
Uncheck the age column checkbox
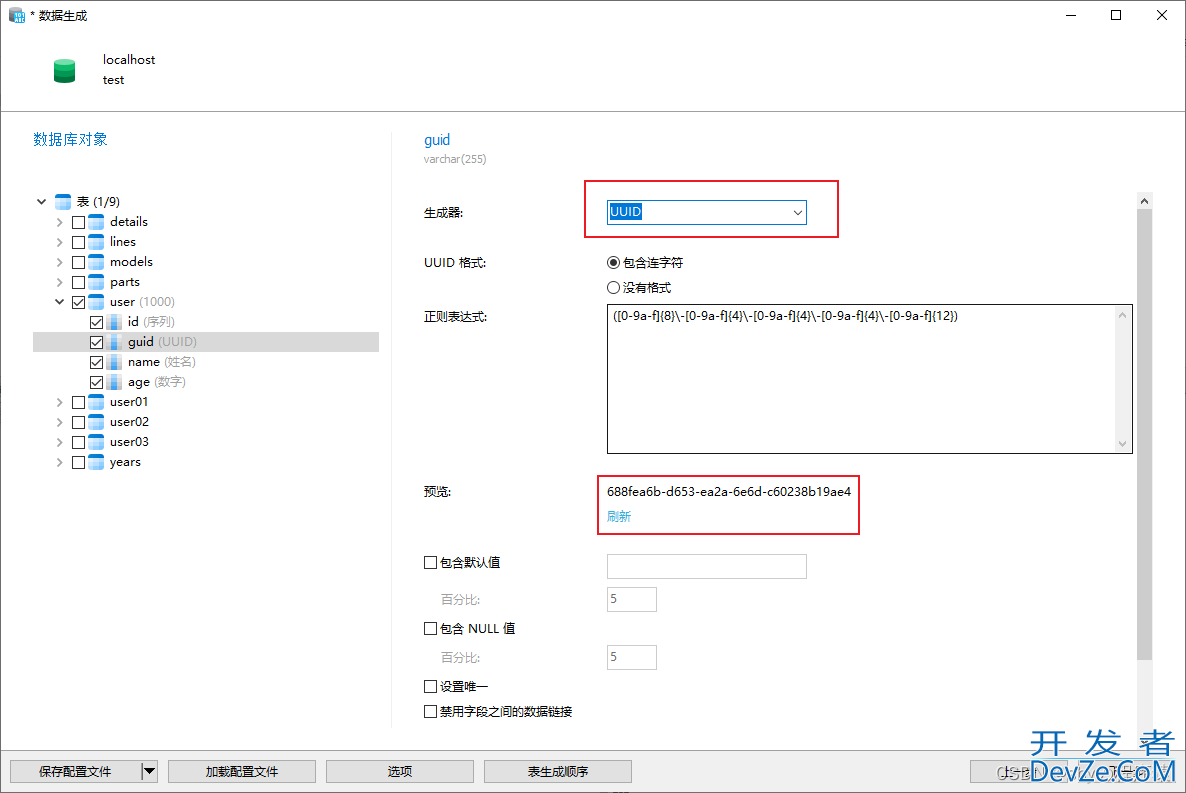pyautogui.click(x=96, y=382)
